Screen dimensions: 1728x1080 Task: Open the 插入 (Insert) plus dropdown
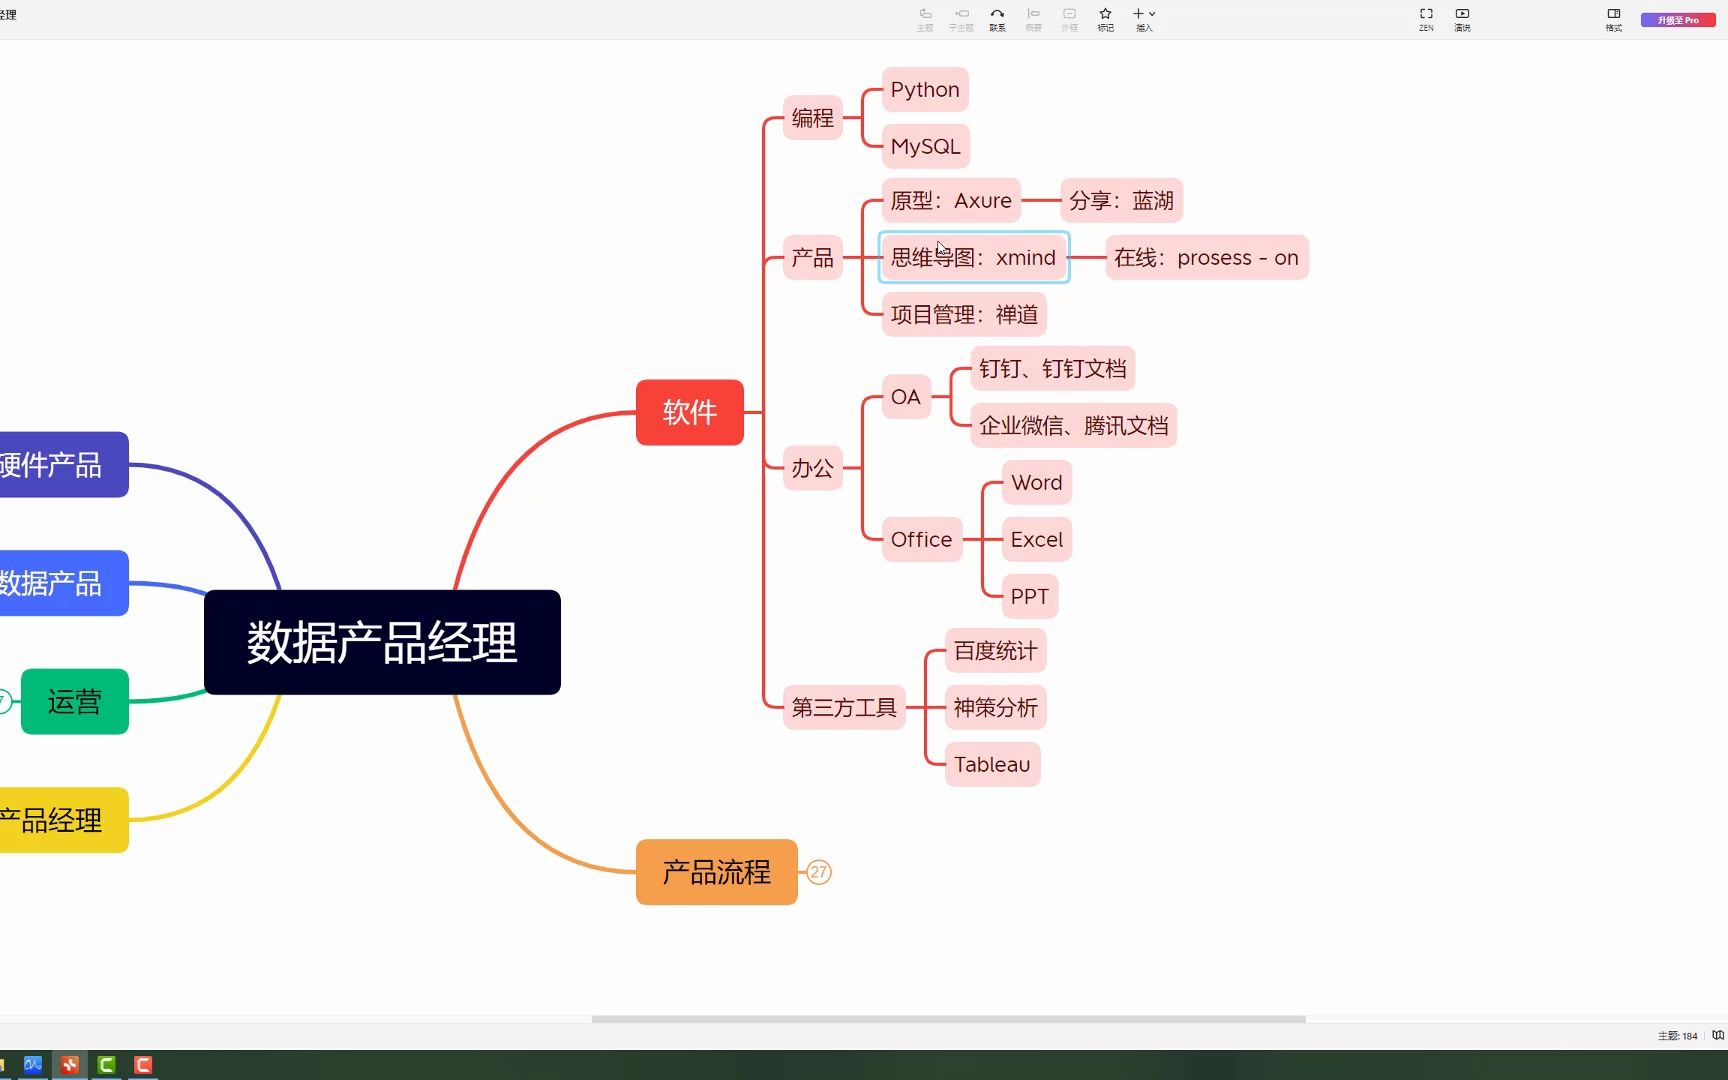tap(1144, 19)
